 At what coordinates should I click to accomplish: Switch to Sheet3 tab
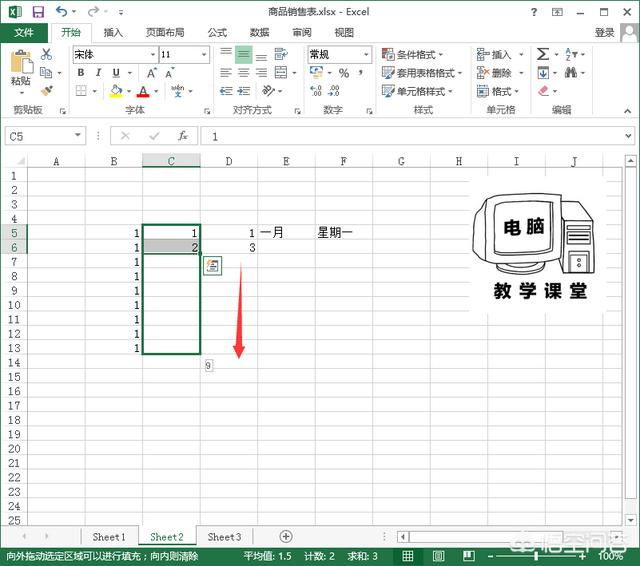coord(224,537)
